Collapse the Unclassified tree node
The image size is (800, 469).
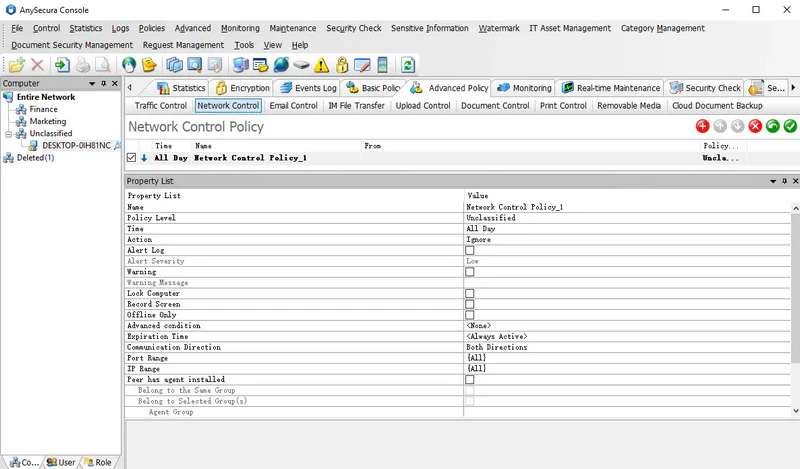9,134
